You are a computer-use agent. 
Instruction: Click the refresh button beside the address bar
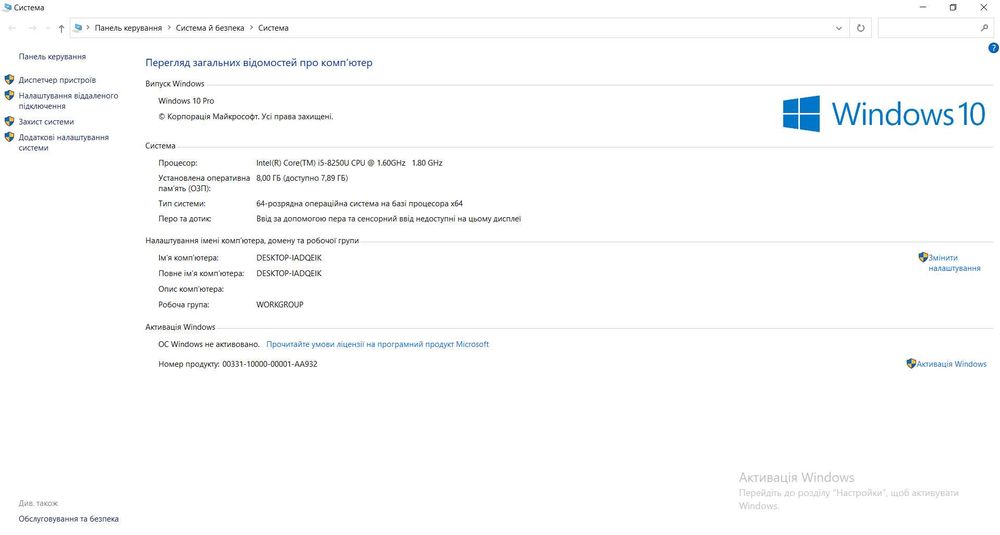pos(861,28)
